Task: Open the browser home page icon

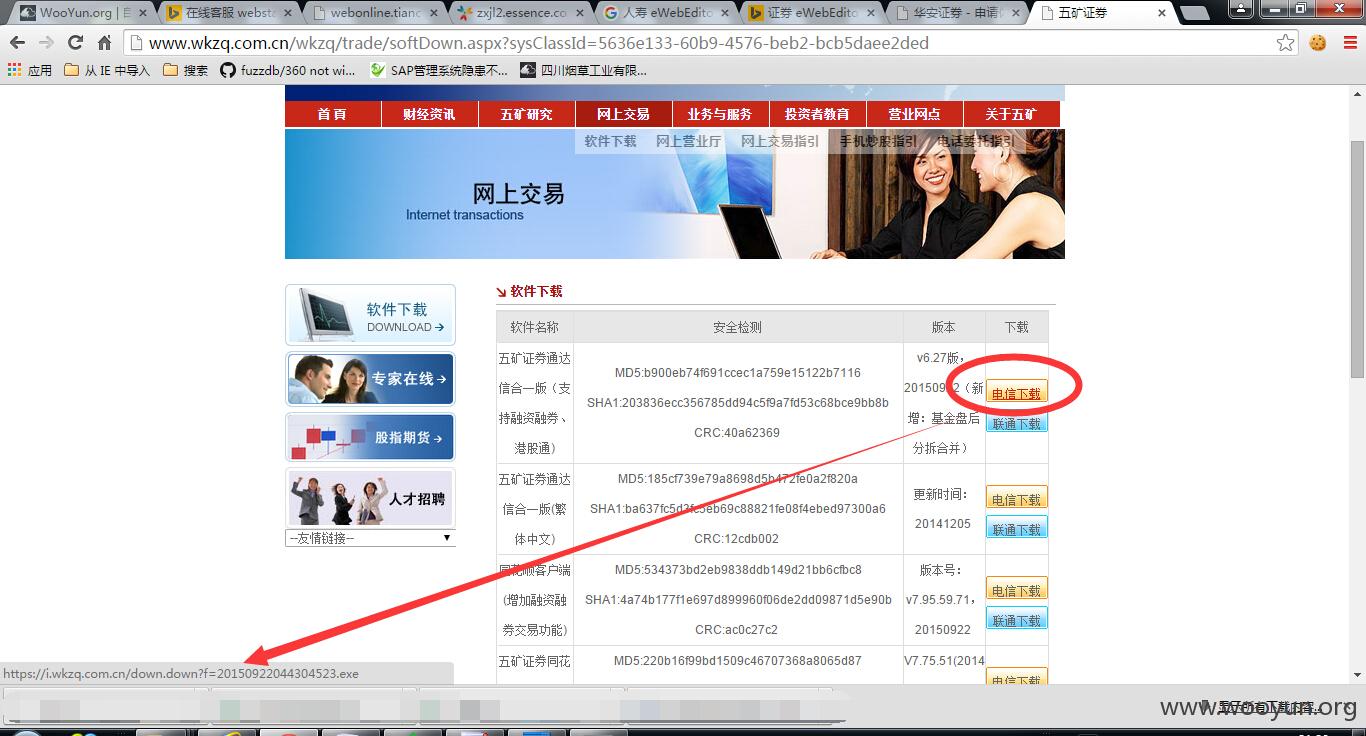Action: pos(104,43)
